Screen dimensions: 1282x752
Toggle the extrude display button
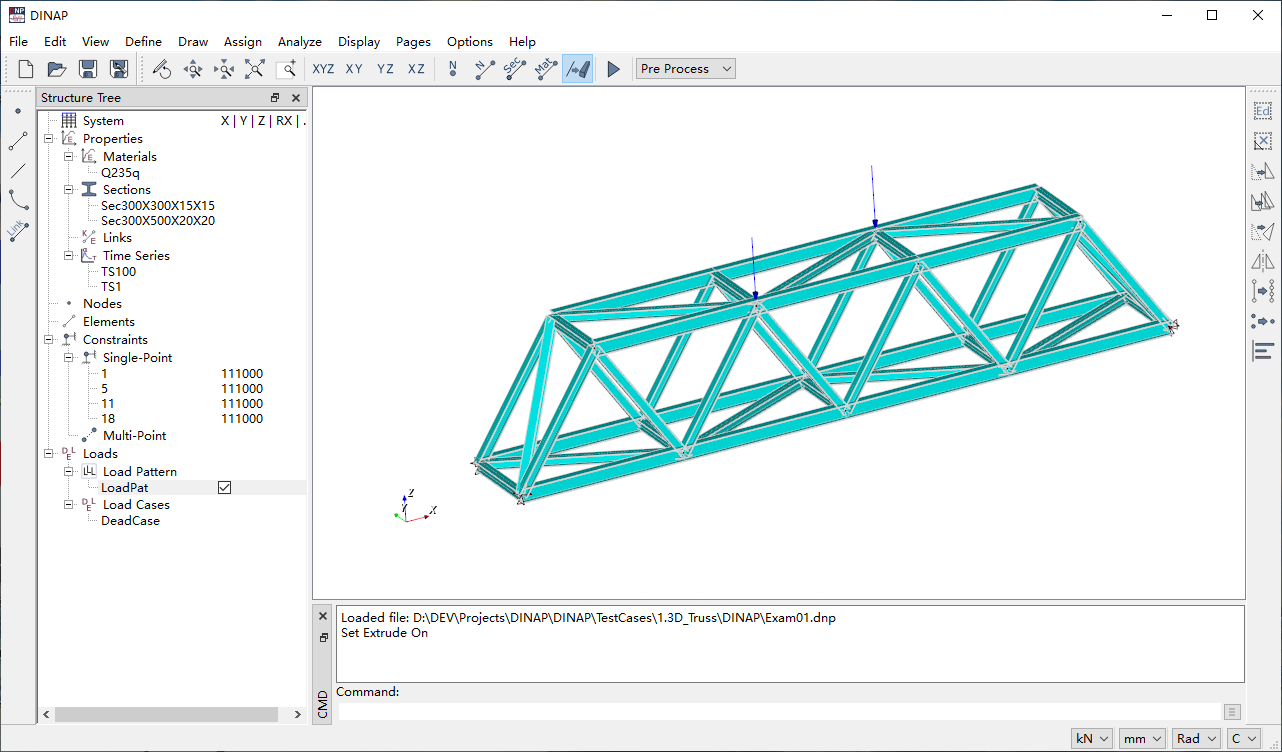point(577,69)
